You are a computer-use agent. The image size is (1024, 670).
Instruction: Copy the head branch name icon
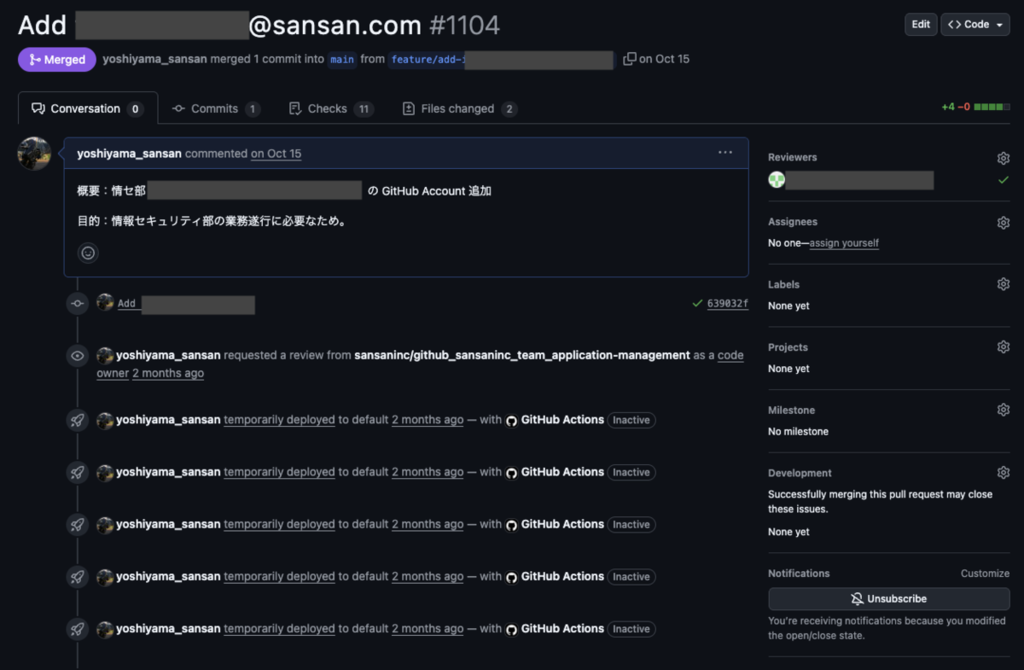(629, 59)
